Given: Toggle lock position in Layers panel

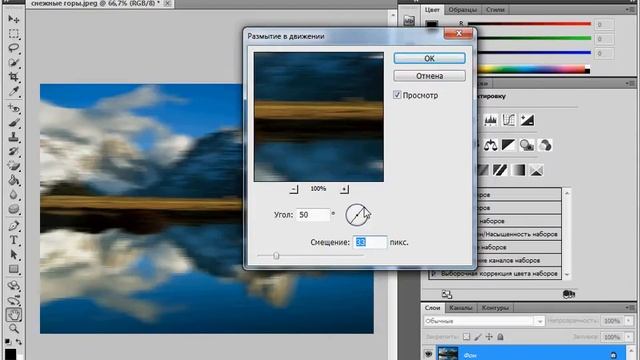Looking at the screenshot, I should coord(489,337).
